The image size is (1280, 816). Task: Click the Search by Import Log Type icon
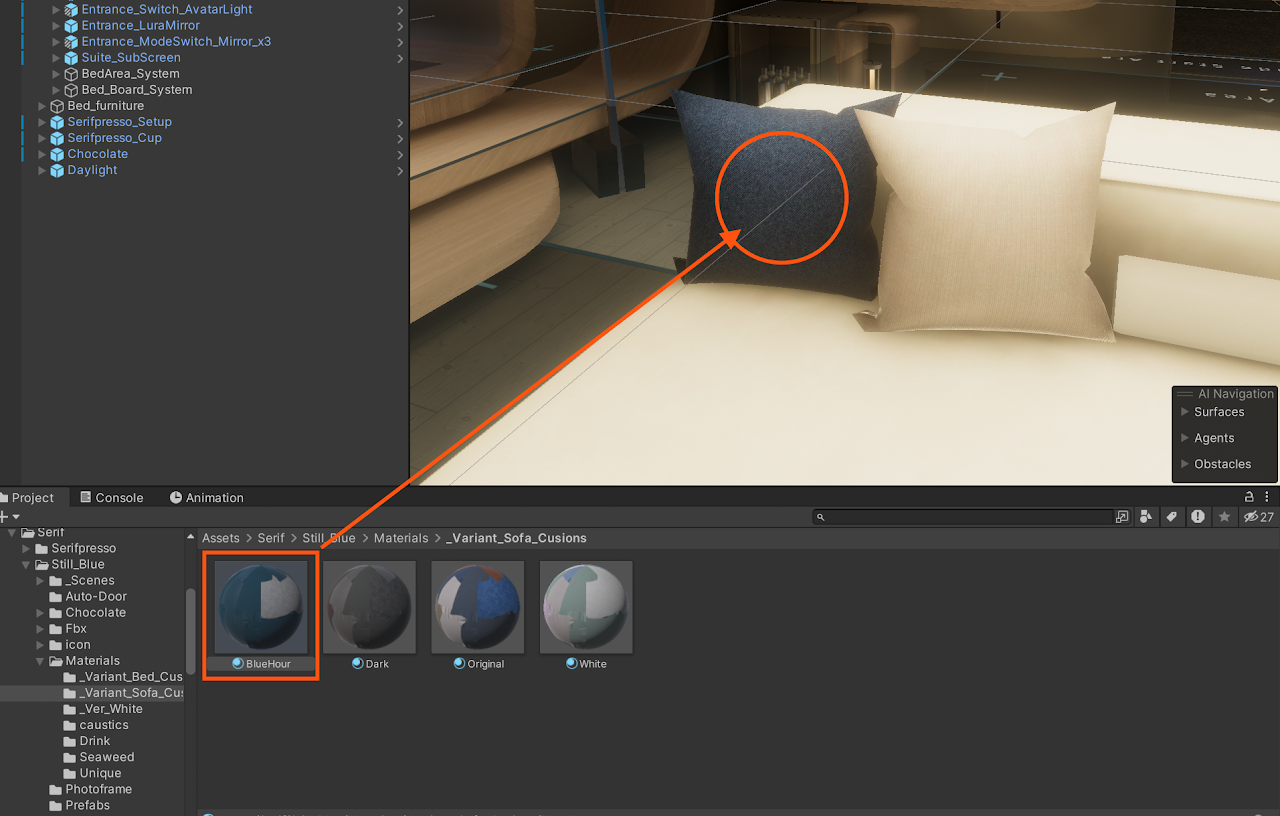click(1198, 517)
